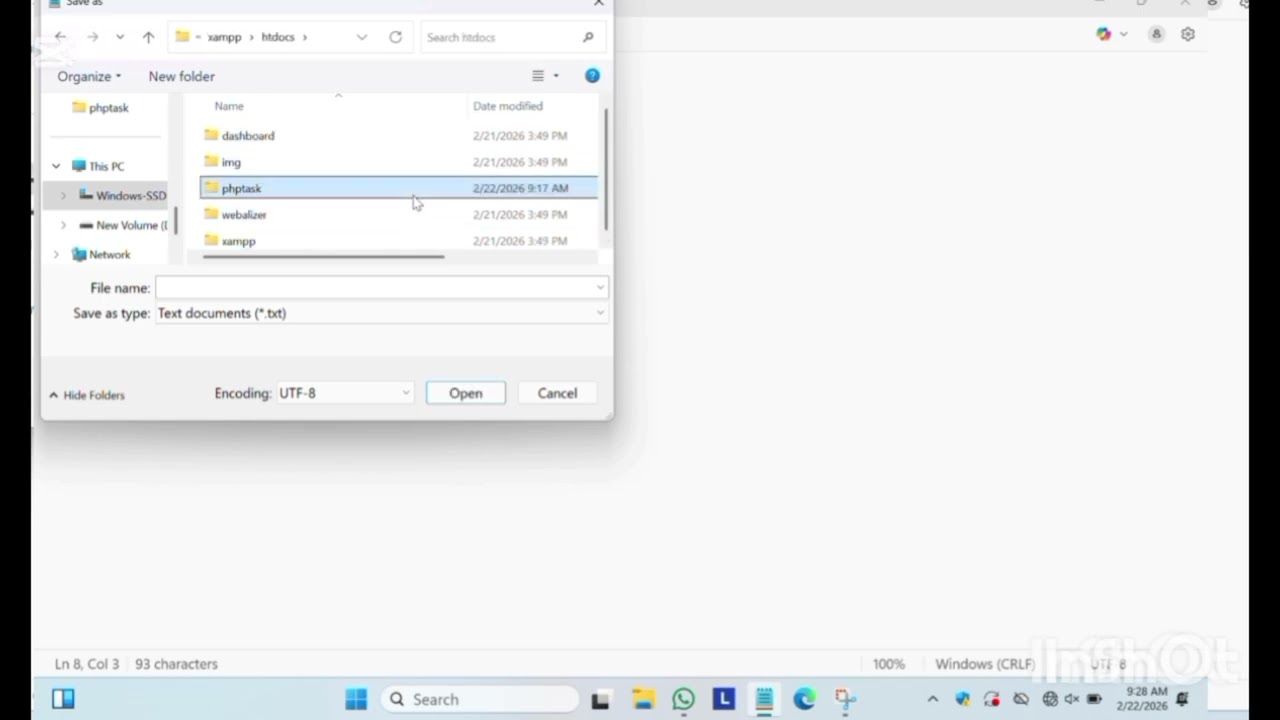1280x720 pixels.
Task: Open Snipping Tool from taskbar
Action: pyautogui.click(x=845, y=699)
